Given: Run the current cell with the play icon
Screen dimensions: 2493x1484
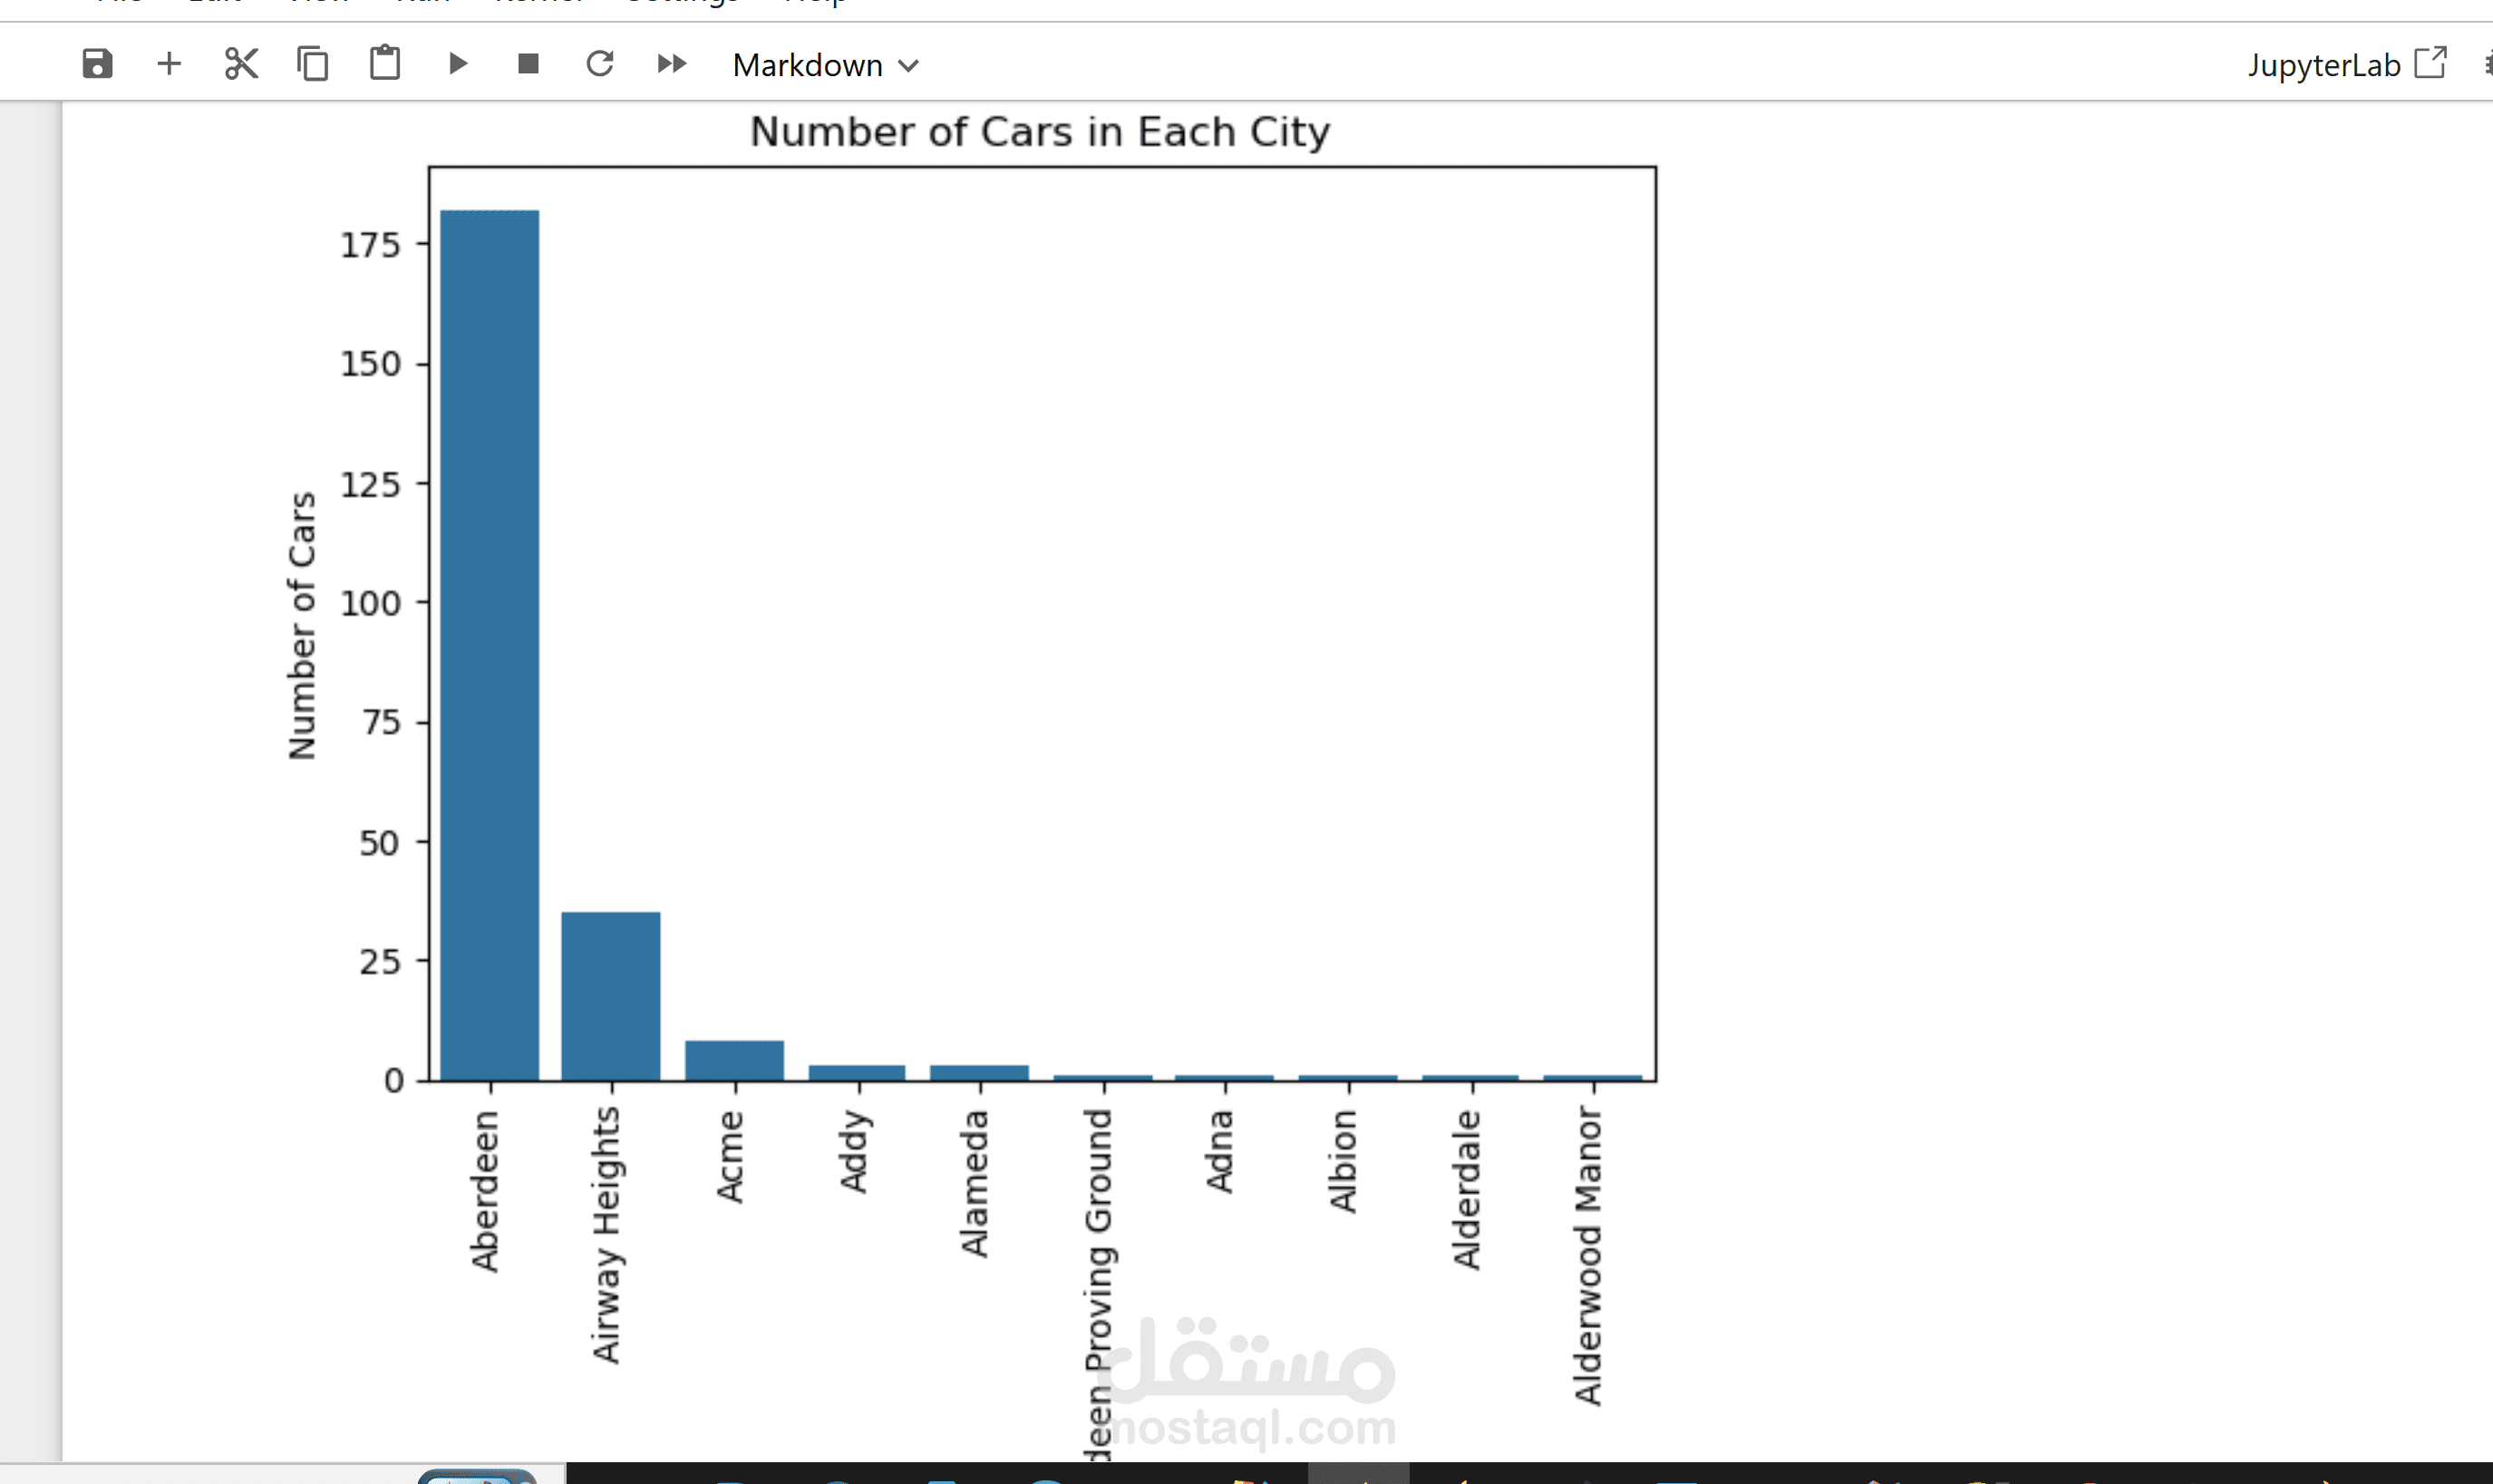Looking at the screenshot, I should [x=458, y=64].
